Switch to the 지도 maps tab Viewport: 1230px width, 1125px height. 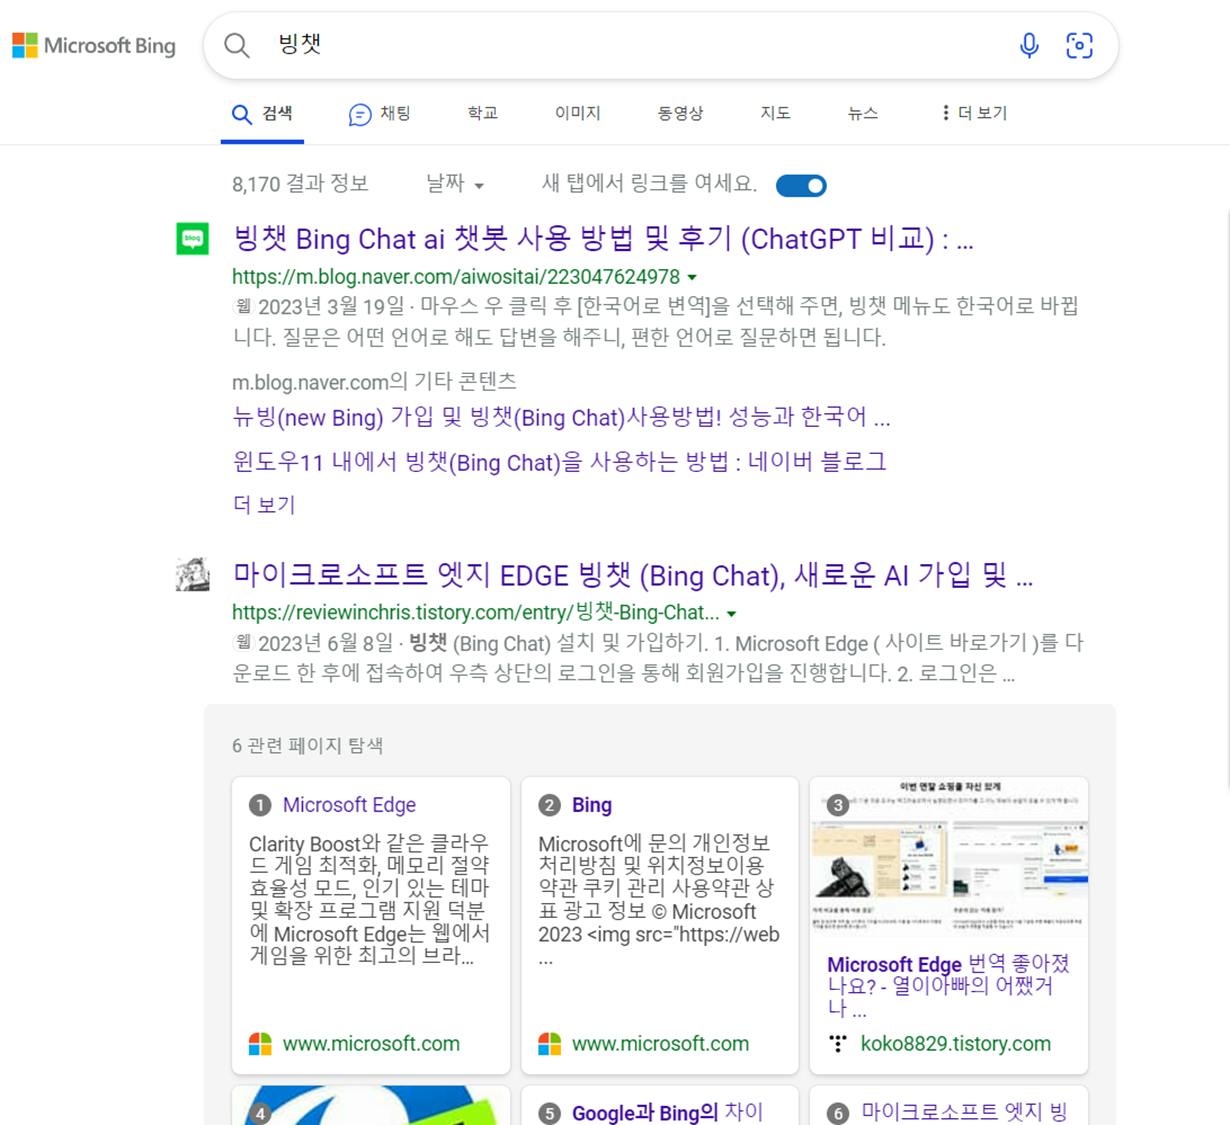(775, 113)
